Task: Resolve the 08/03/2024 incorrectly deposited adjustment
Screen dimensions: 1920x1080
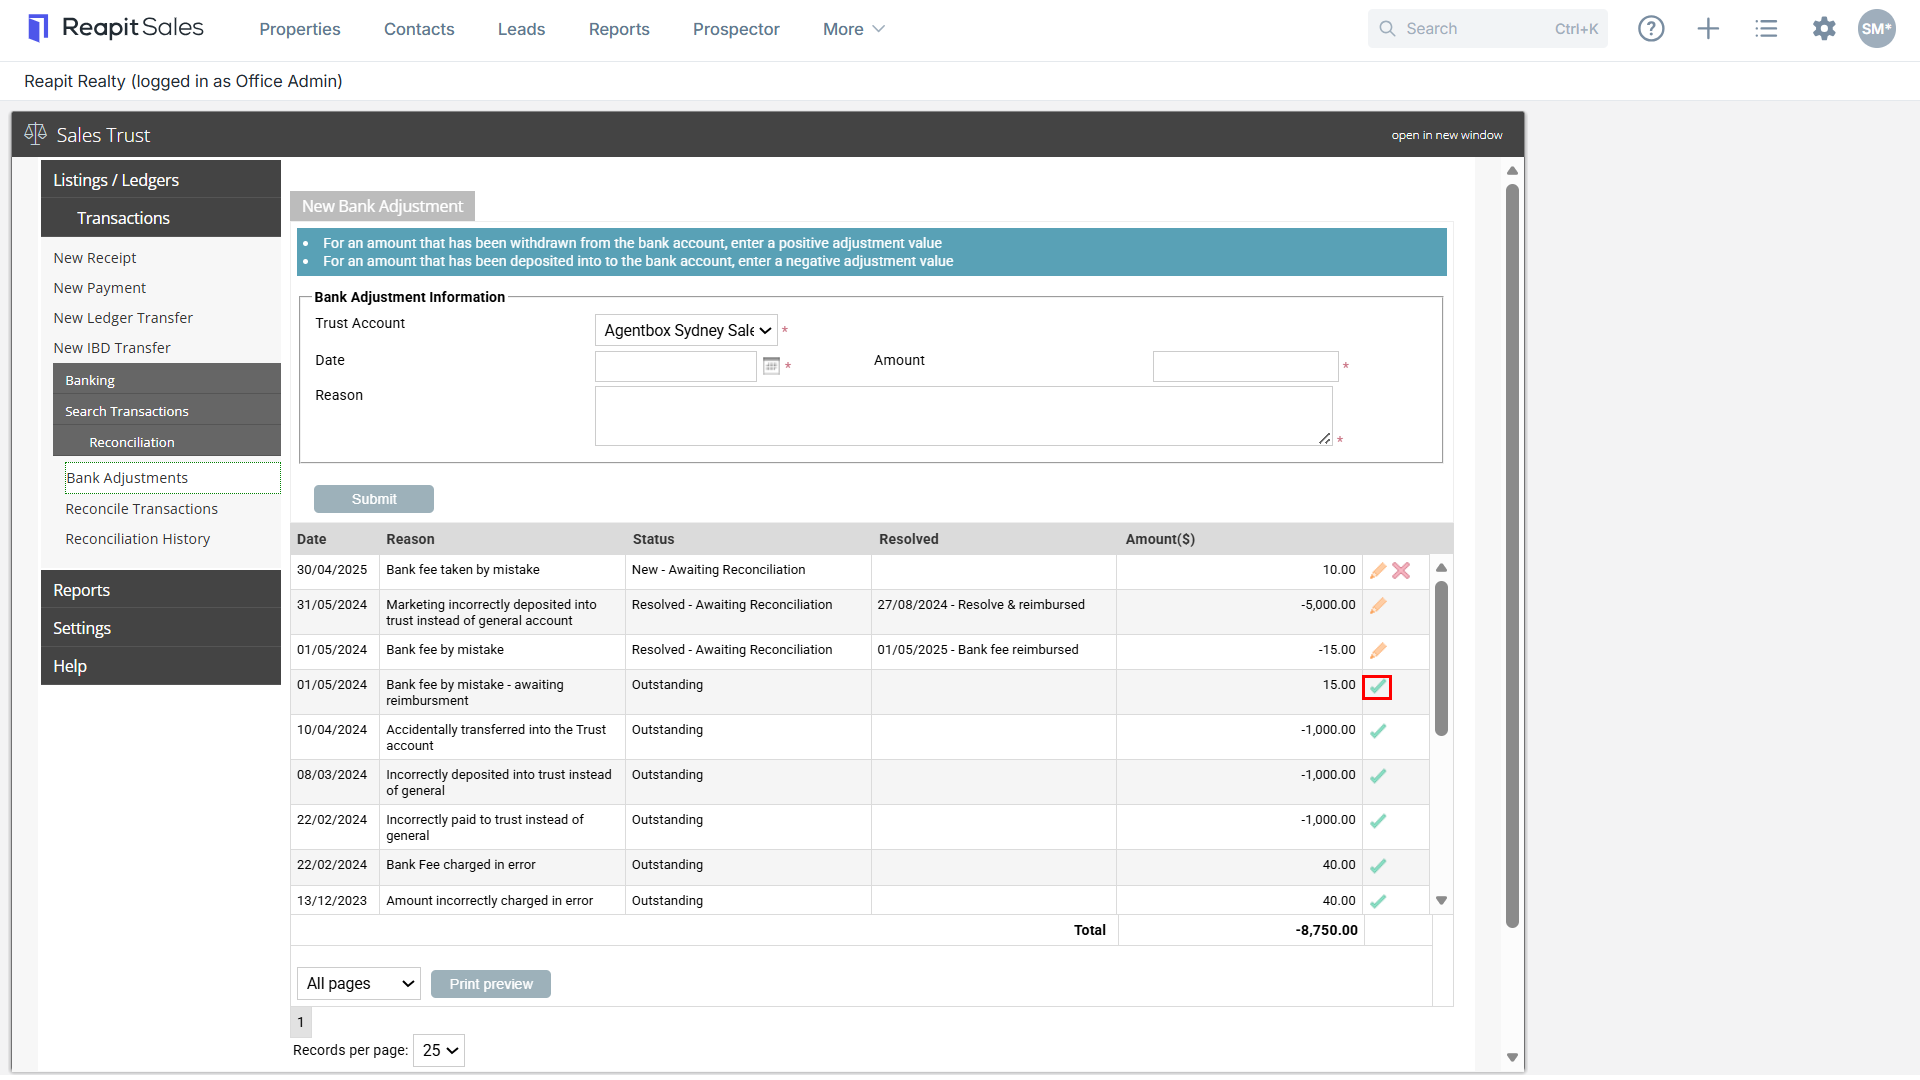Action: (1378, 776)
